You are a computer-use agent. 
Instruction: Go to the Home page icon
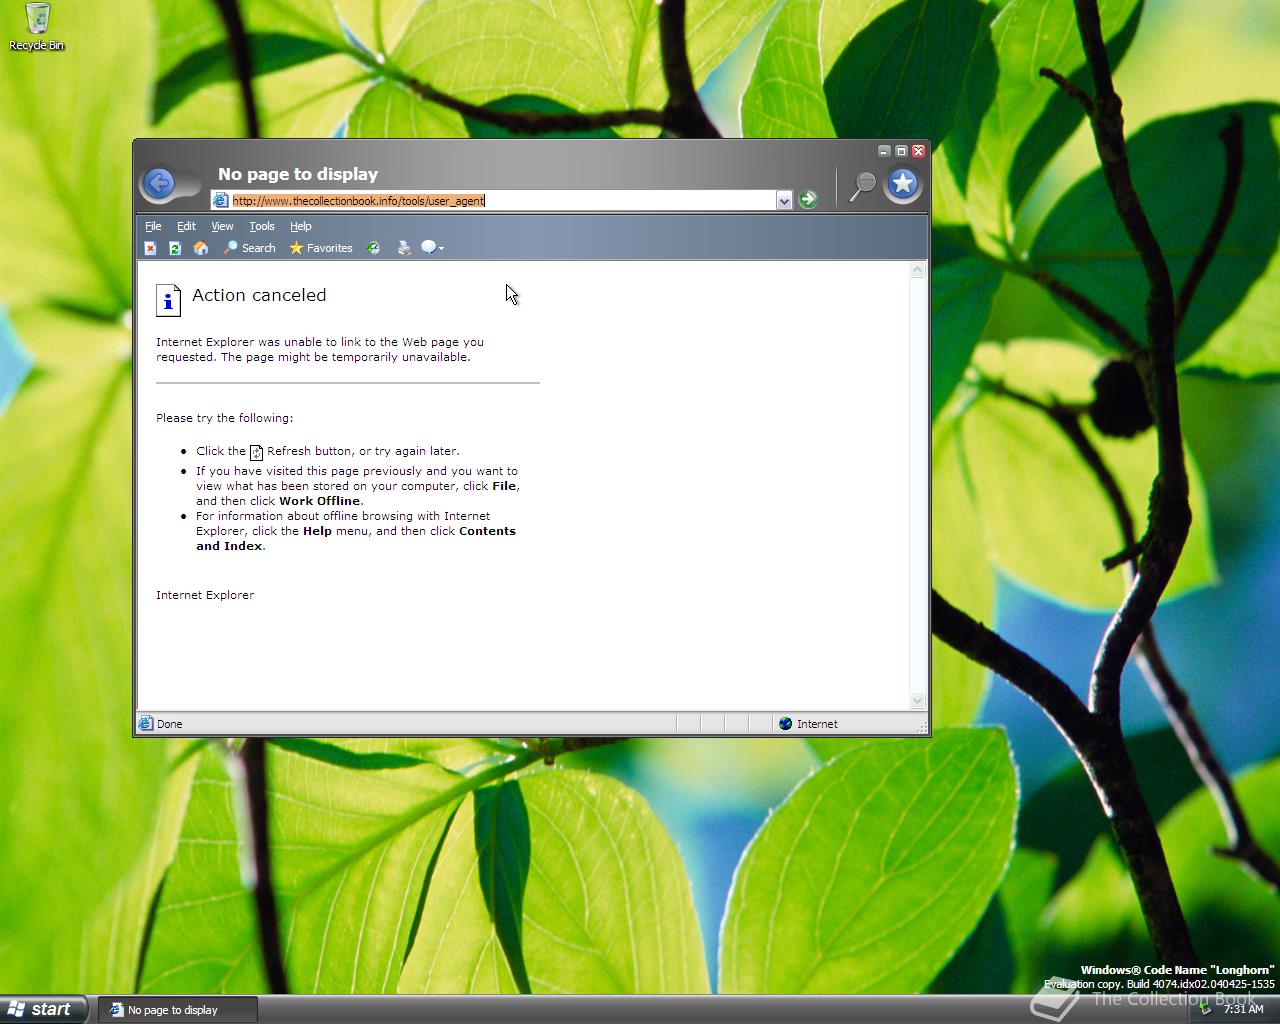pos(201,248)
